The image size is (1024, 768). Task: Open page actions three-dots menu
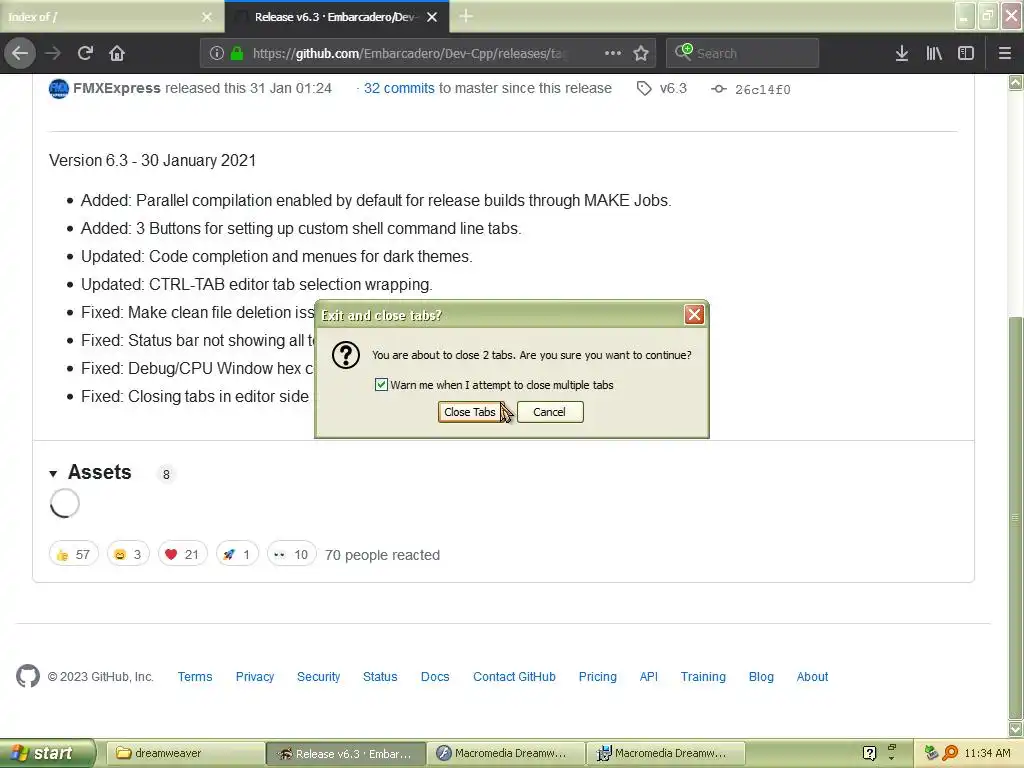click(613, 53)
